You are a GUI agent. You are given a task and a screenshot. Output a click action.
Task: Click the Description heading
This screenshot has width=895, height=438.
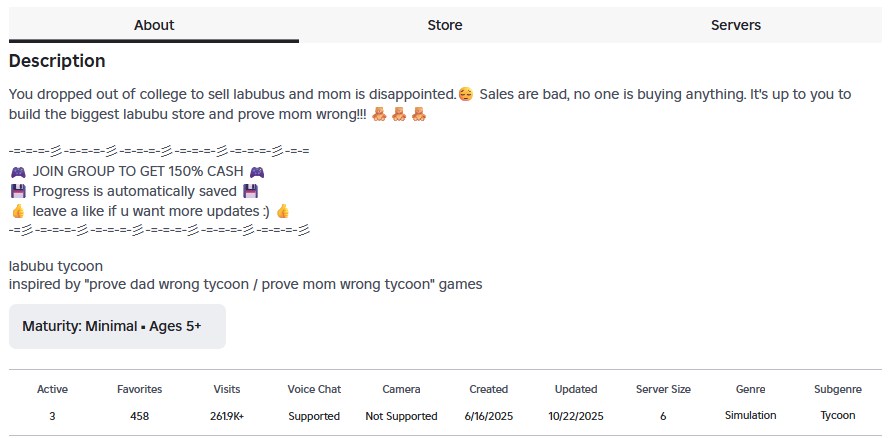click(x=57, y=61)
